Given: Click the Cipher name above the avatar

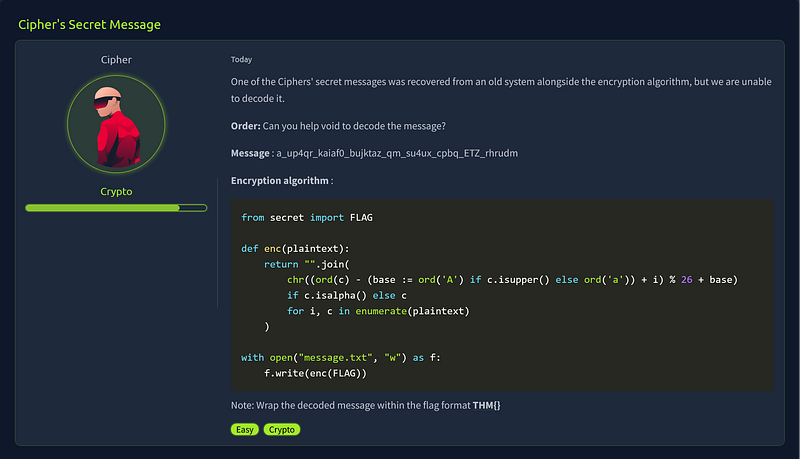Looking at the screenshot, I should (116, 60).
